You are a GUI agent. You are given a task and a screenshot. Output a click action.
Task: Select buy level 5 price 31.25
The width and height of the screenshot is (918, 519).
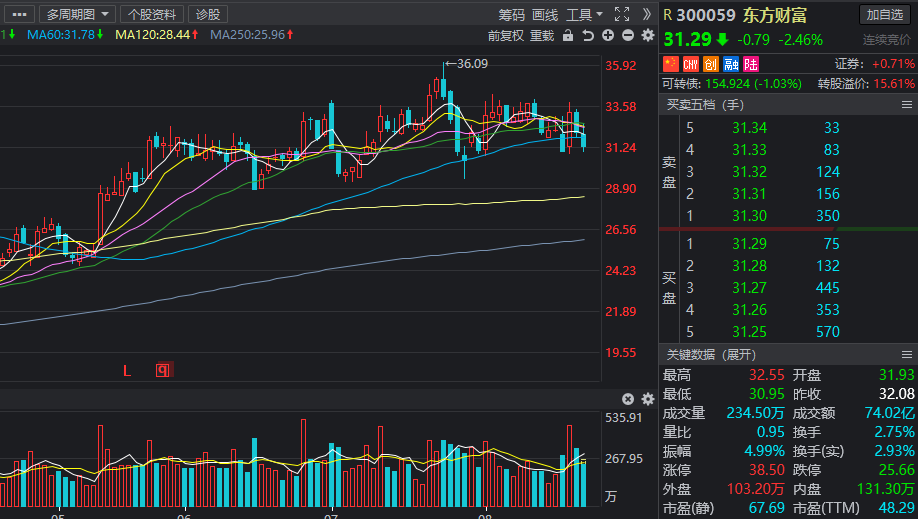(x=749, y=332)
